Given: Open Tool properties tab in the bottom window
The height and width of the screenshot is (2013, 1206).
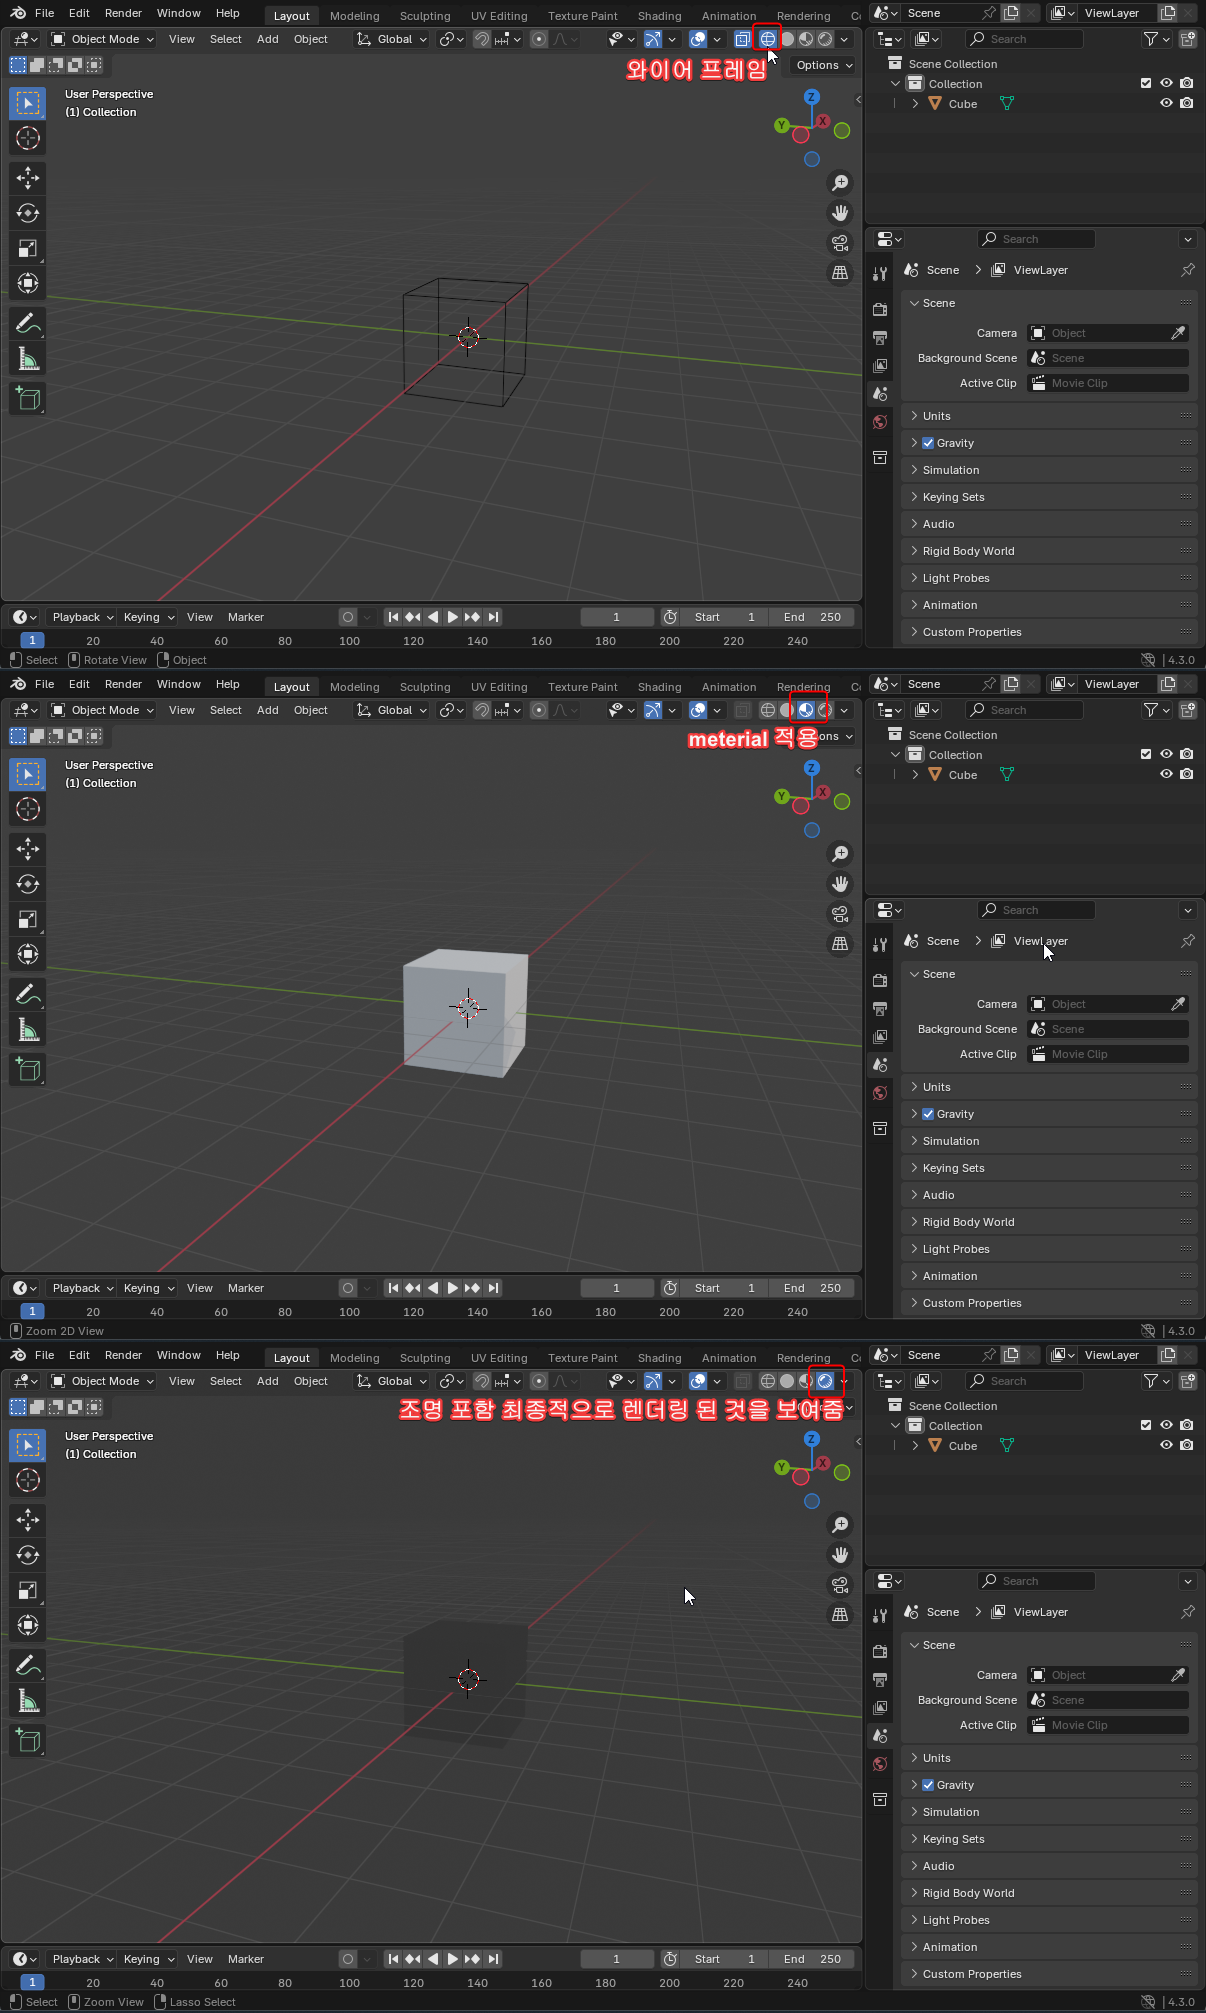Looking at the screenshot, I should [x=880, y=1616].
